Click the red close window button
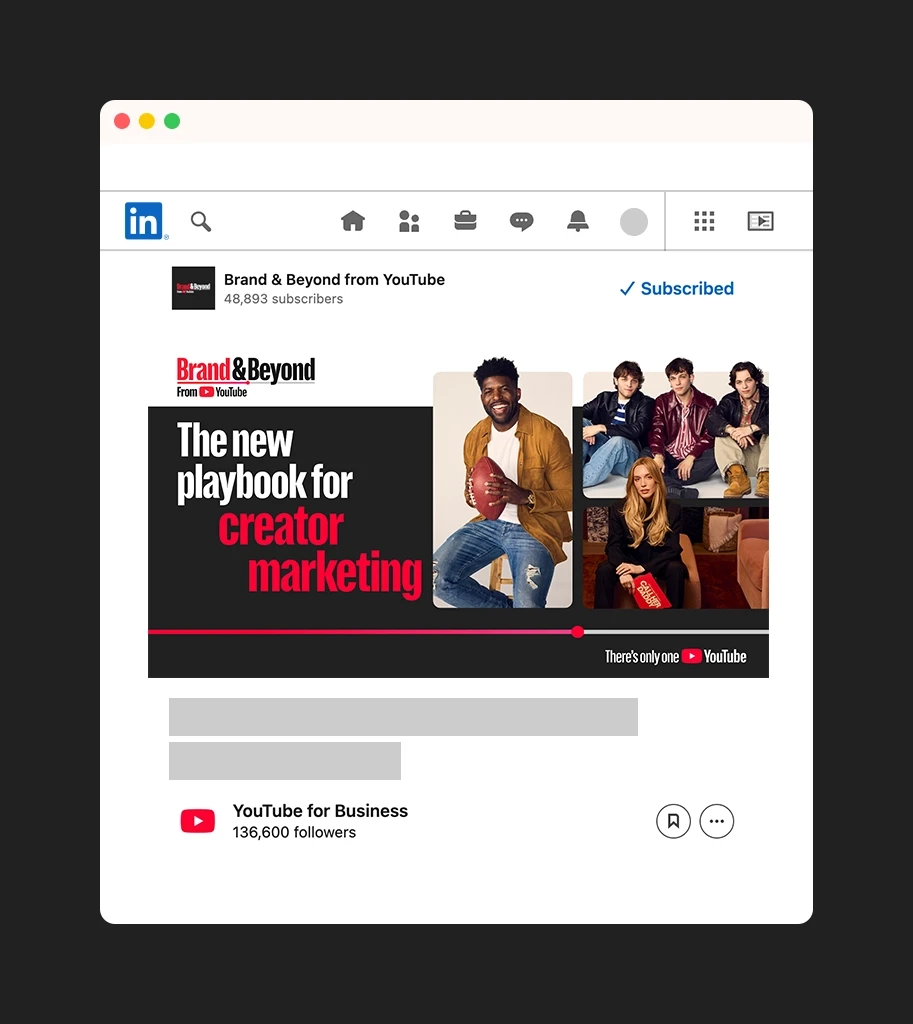Screen dimensions: 913x1024 click(122, 121)
